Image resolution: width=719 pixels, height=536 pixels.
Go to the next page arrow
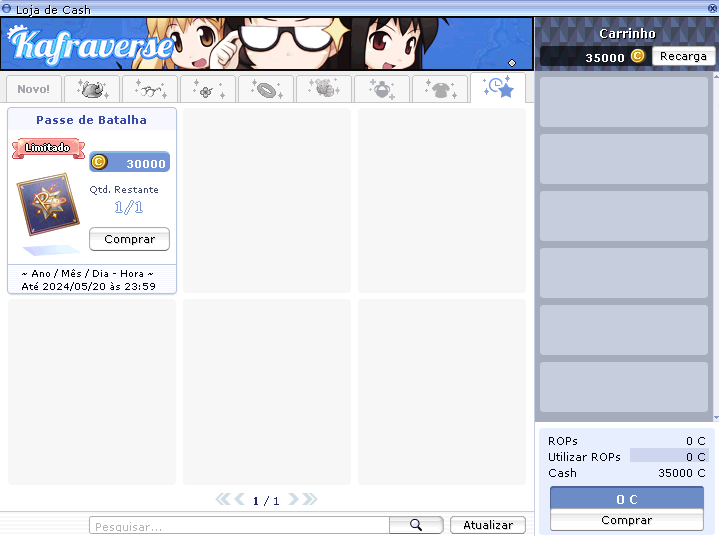[295, 499]
